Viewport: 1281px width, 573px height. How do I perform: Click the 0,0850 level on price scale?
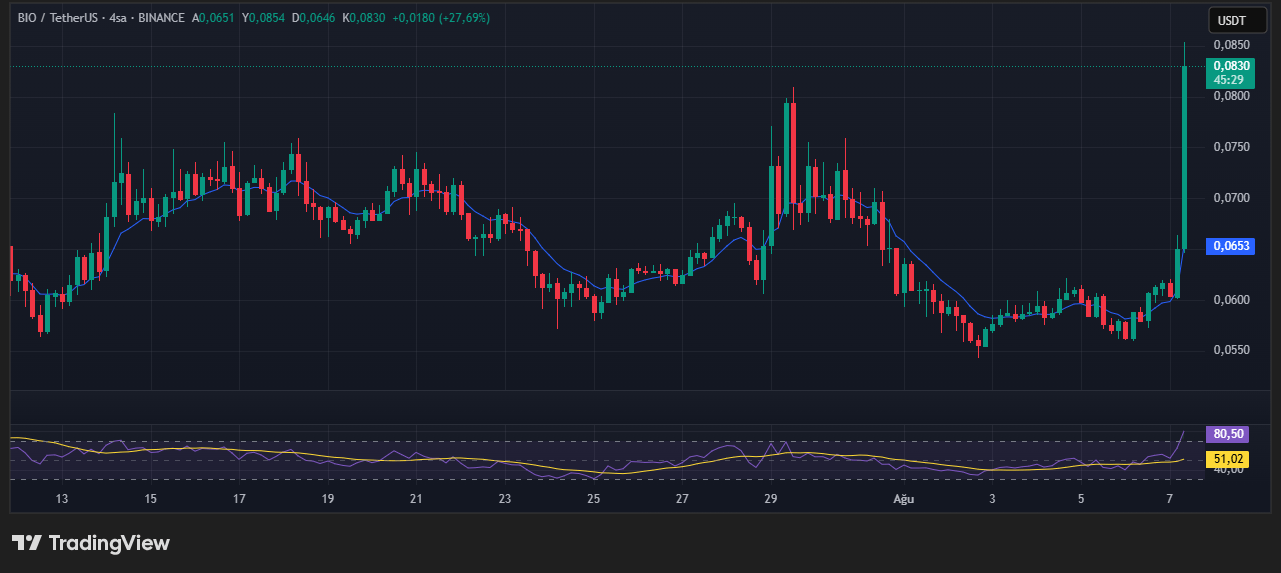[1231, 45]
